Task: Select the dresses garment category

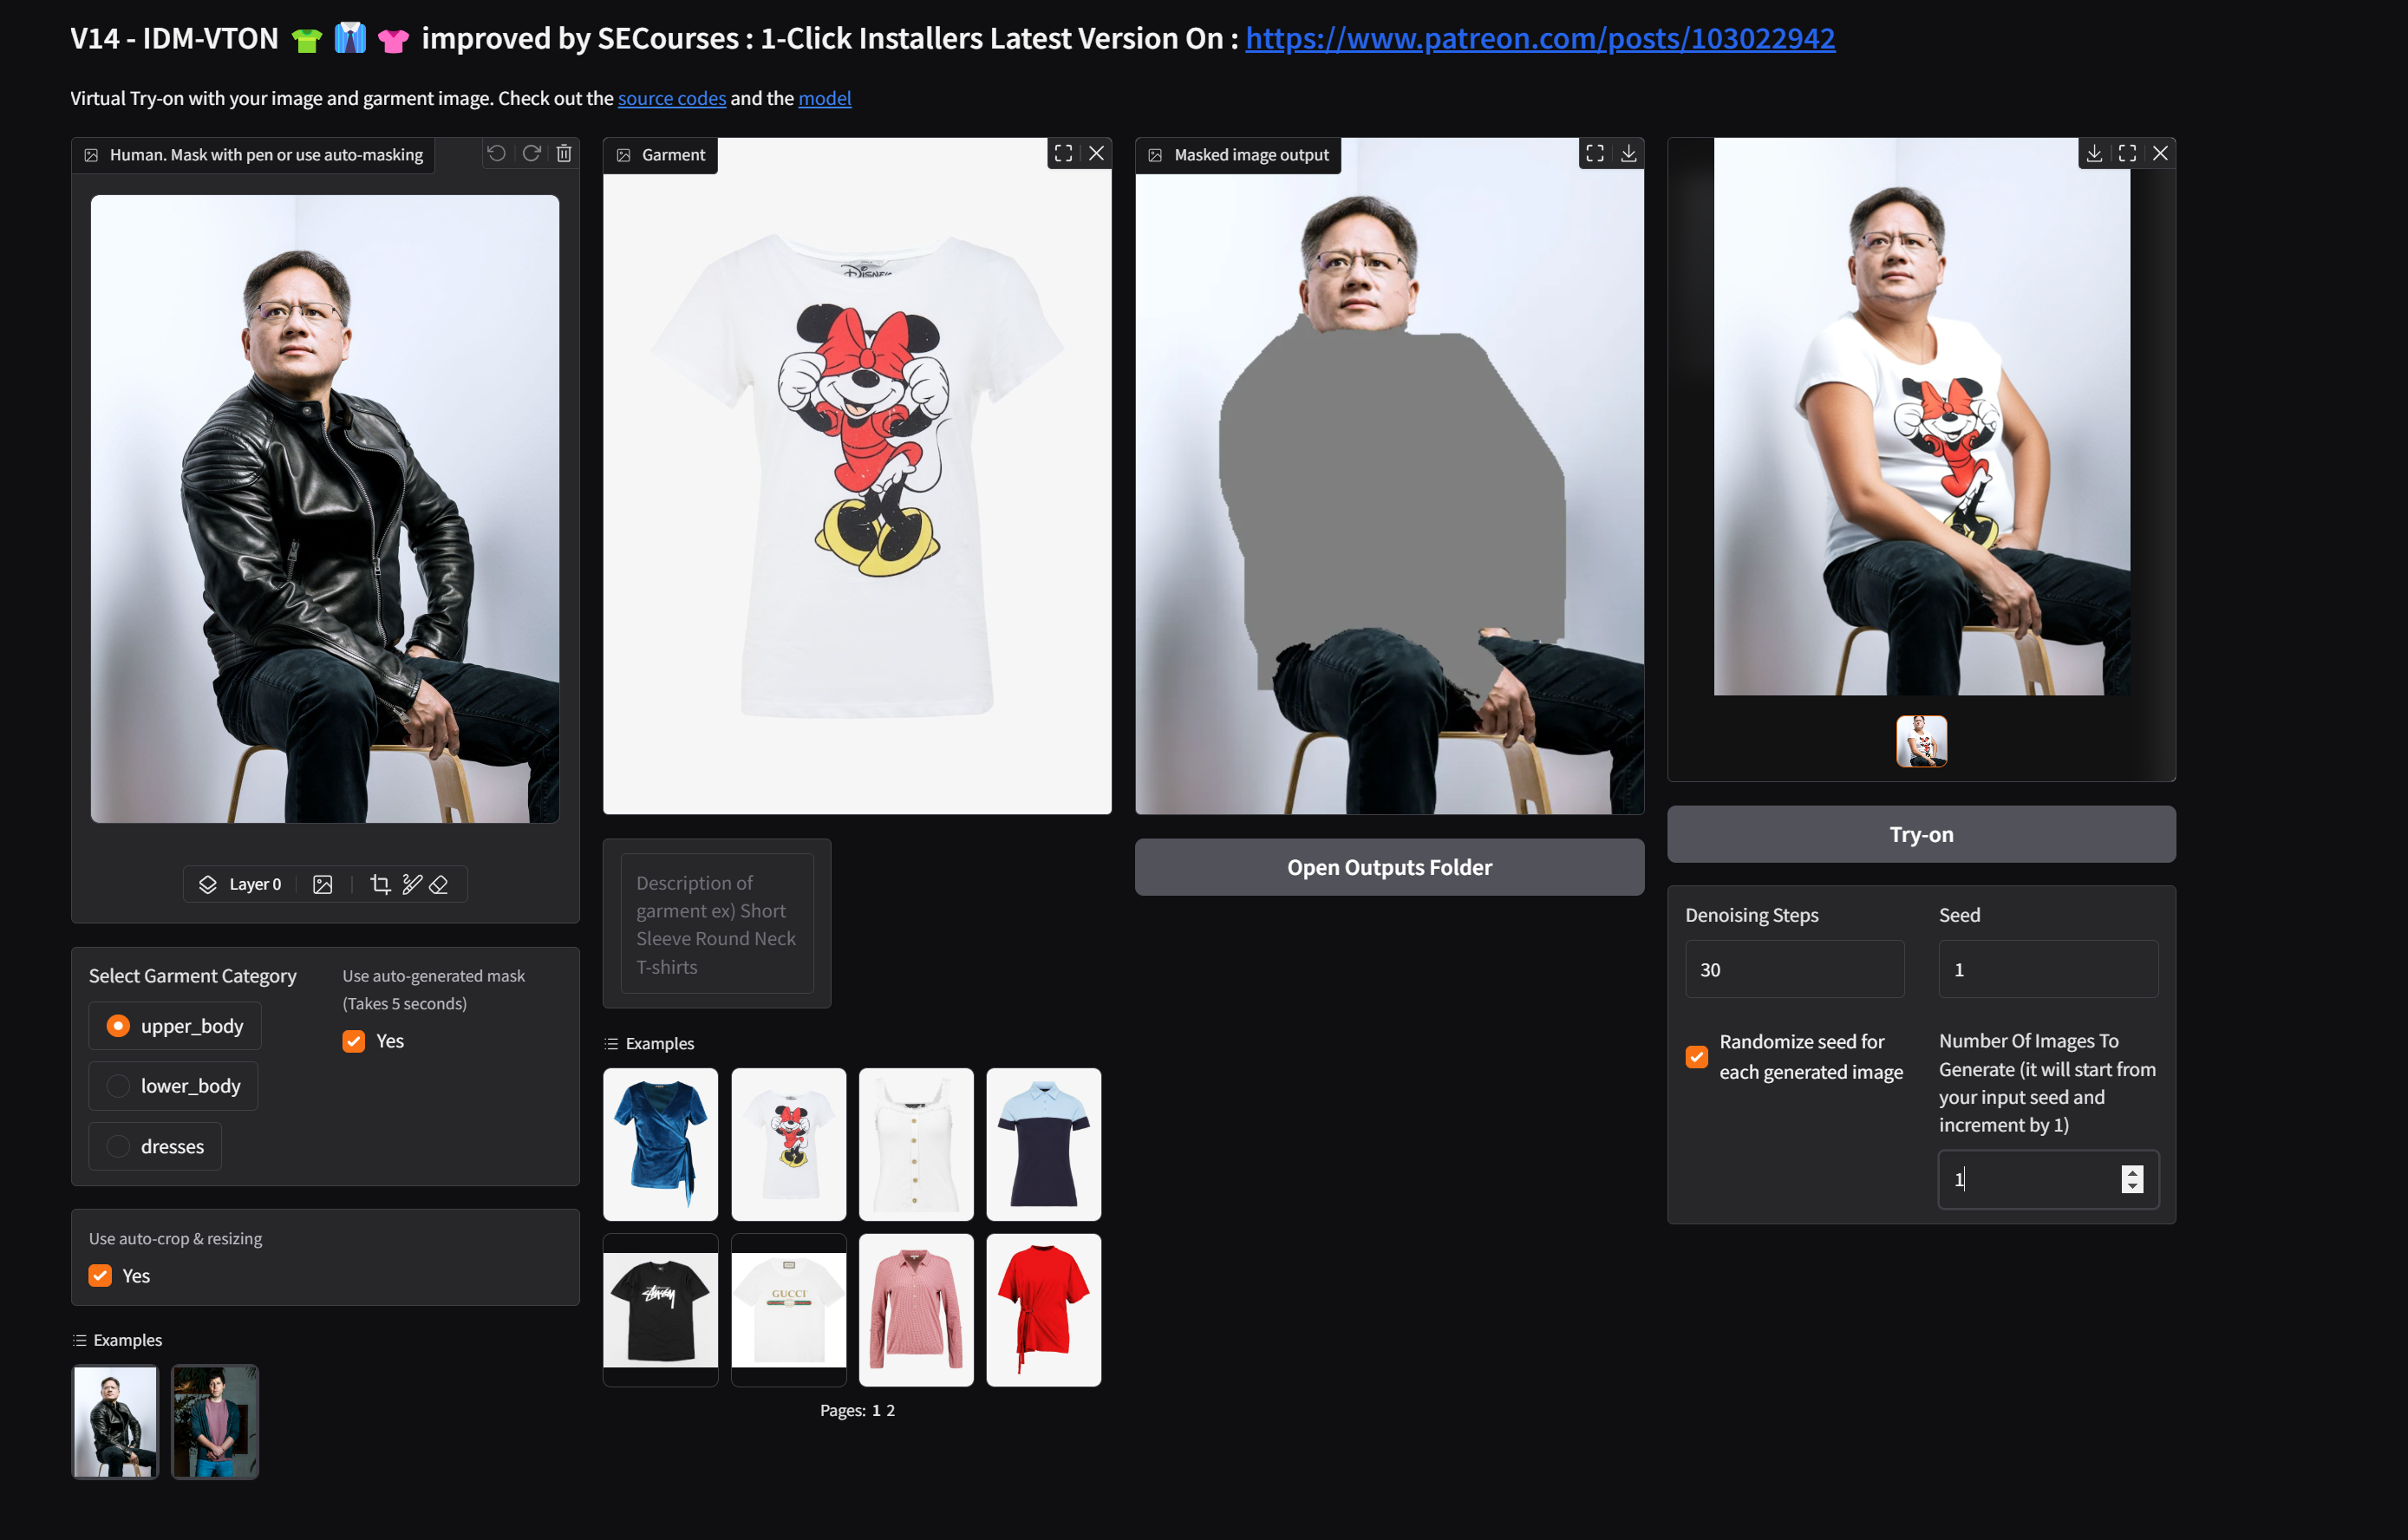Action: 118,1146
